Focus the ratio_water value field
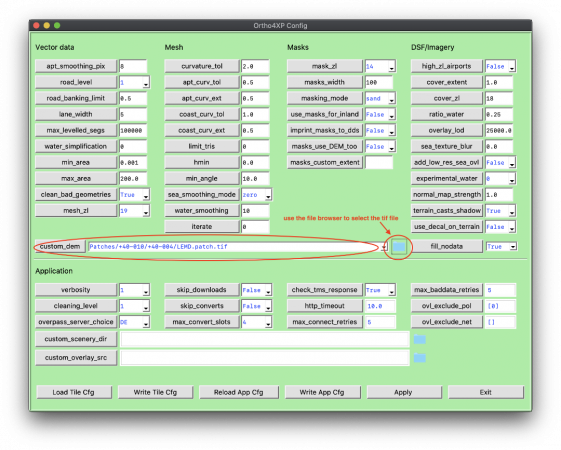The width and height of the screenshot is (561, 450). pos(499,114)
